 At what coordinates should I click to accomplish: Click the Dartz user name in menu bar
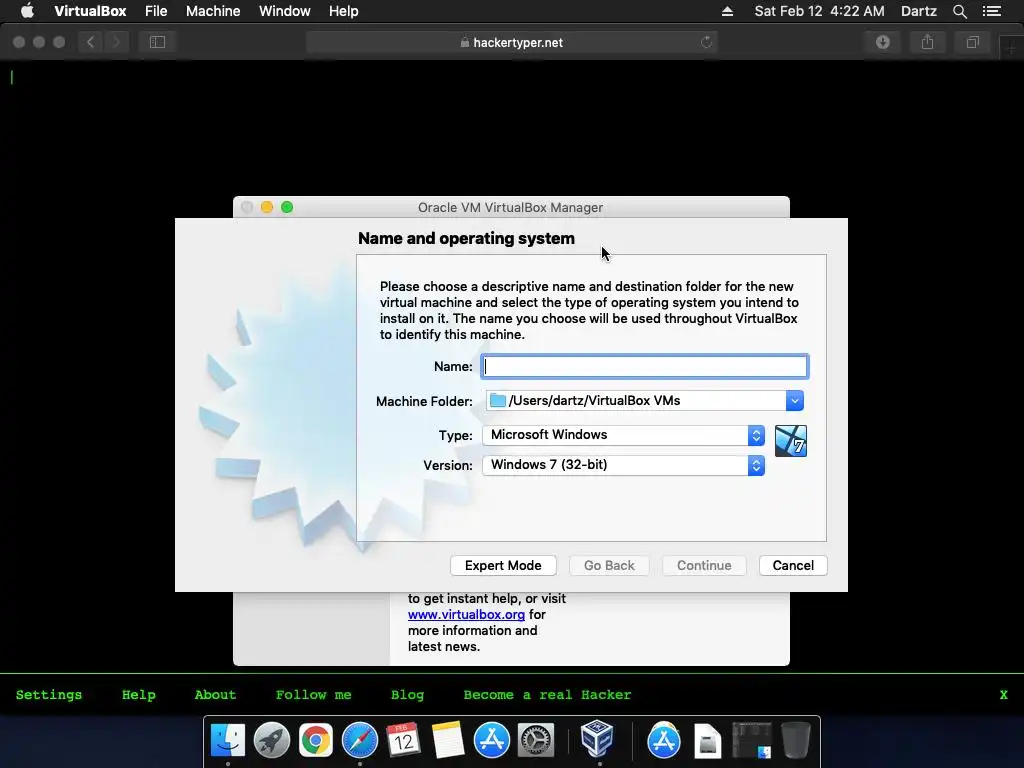tap(918, 11)
